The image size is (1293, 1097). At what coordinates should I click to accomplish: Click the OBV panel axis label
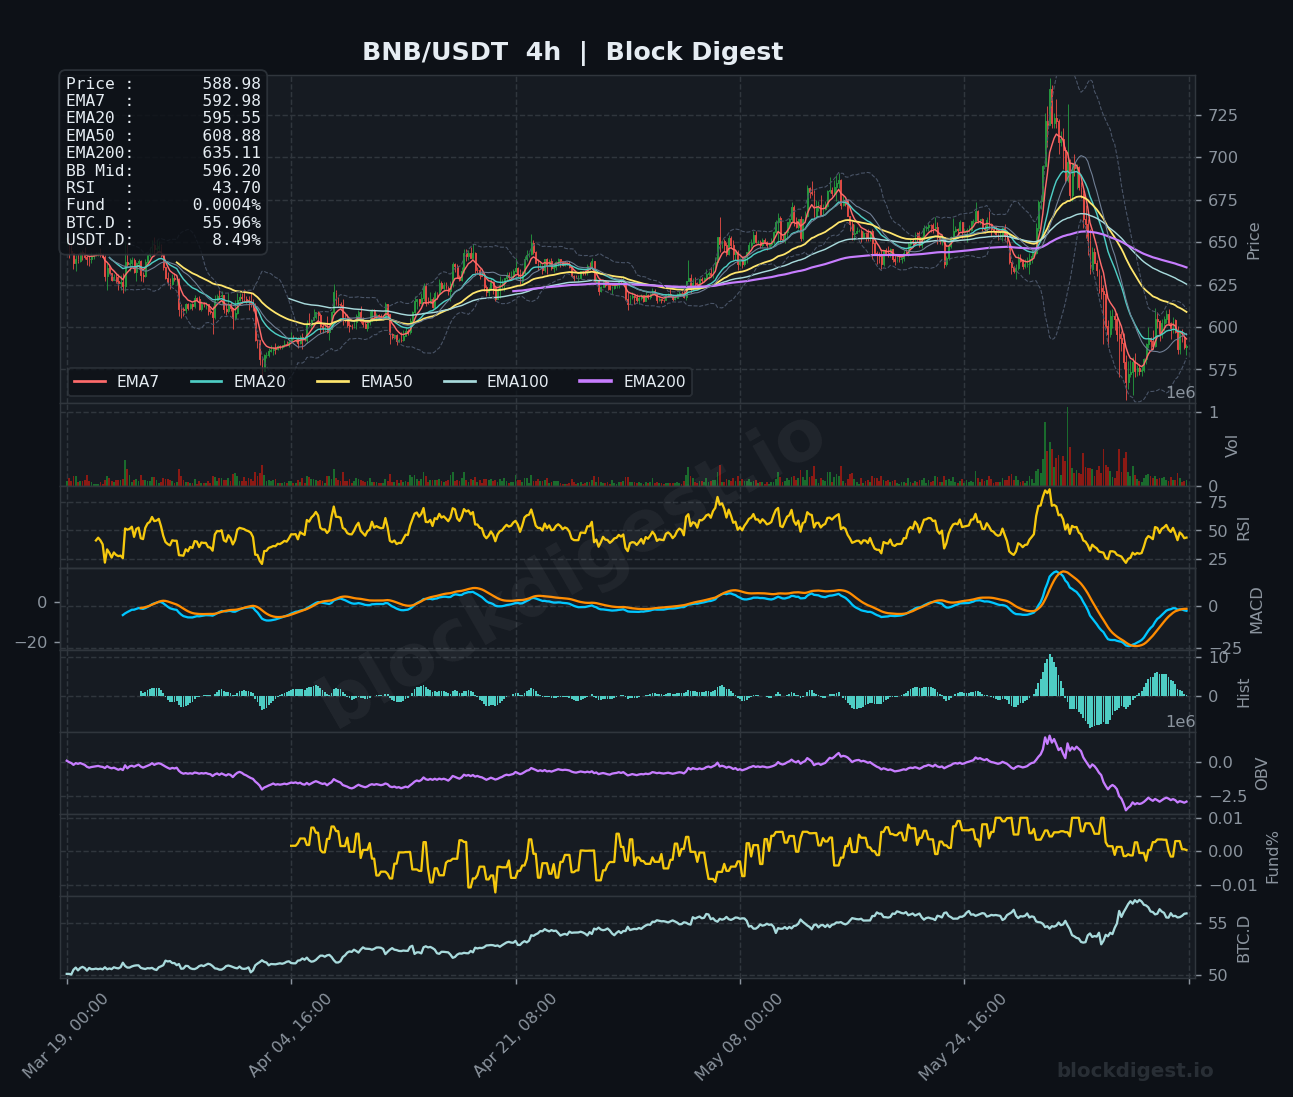coord(1261,774)
